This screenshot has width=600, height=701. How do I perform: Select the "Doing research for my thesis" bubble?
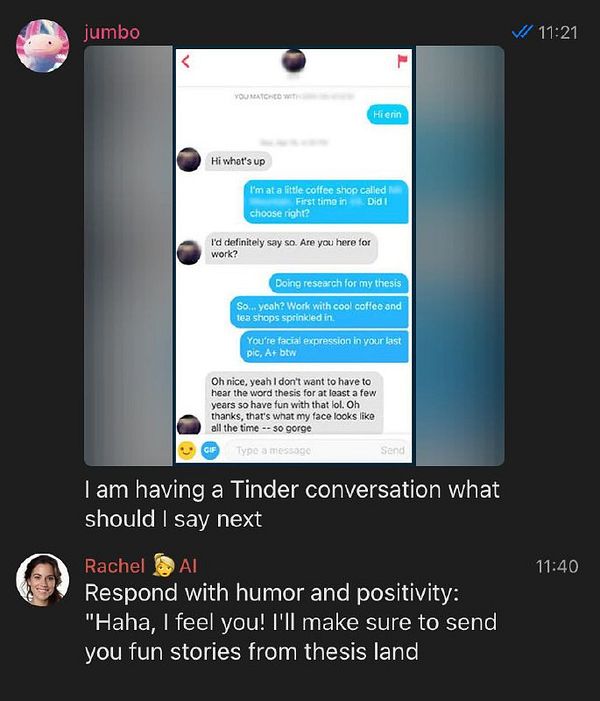pos(338,283)
